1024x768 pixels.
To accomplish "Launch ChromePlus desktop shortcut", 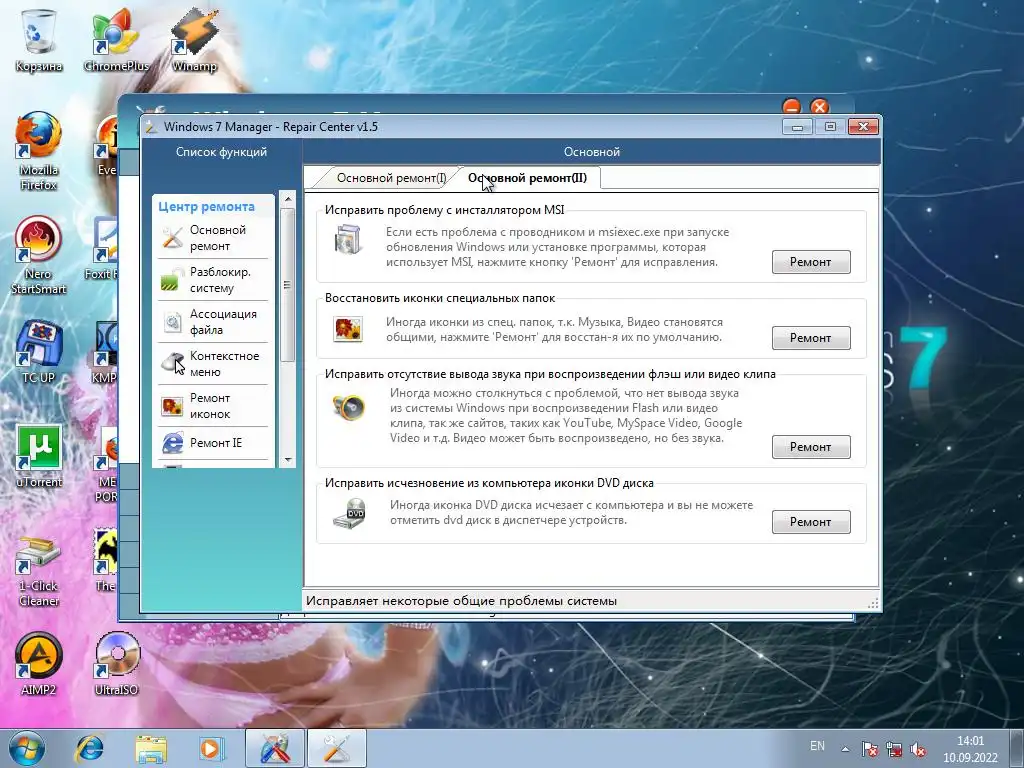I will [x=116, y=39].
